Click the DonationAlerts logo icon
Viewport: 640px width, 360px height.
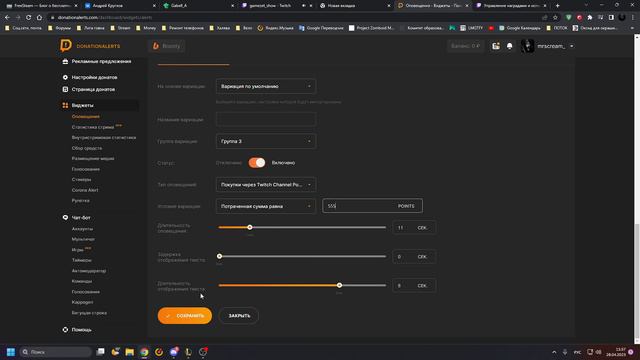click(65, 45)
